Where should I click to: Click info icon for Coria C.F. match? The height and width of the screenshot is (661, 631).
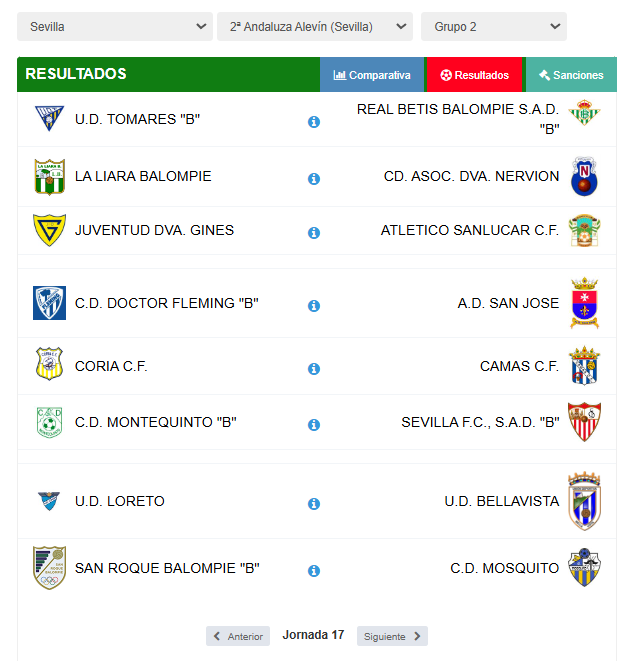314,369
